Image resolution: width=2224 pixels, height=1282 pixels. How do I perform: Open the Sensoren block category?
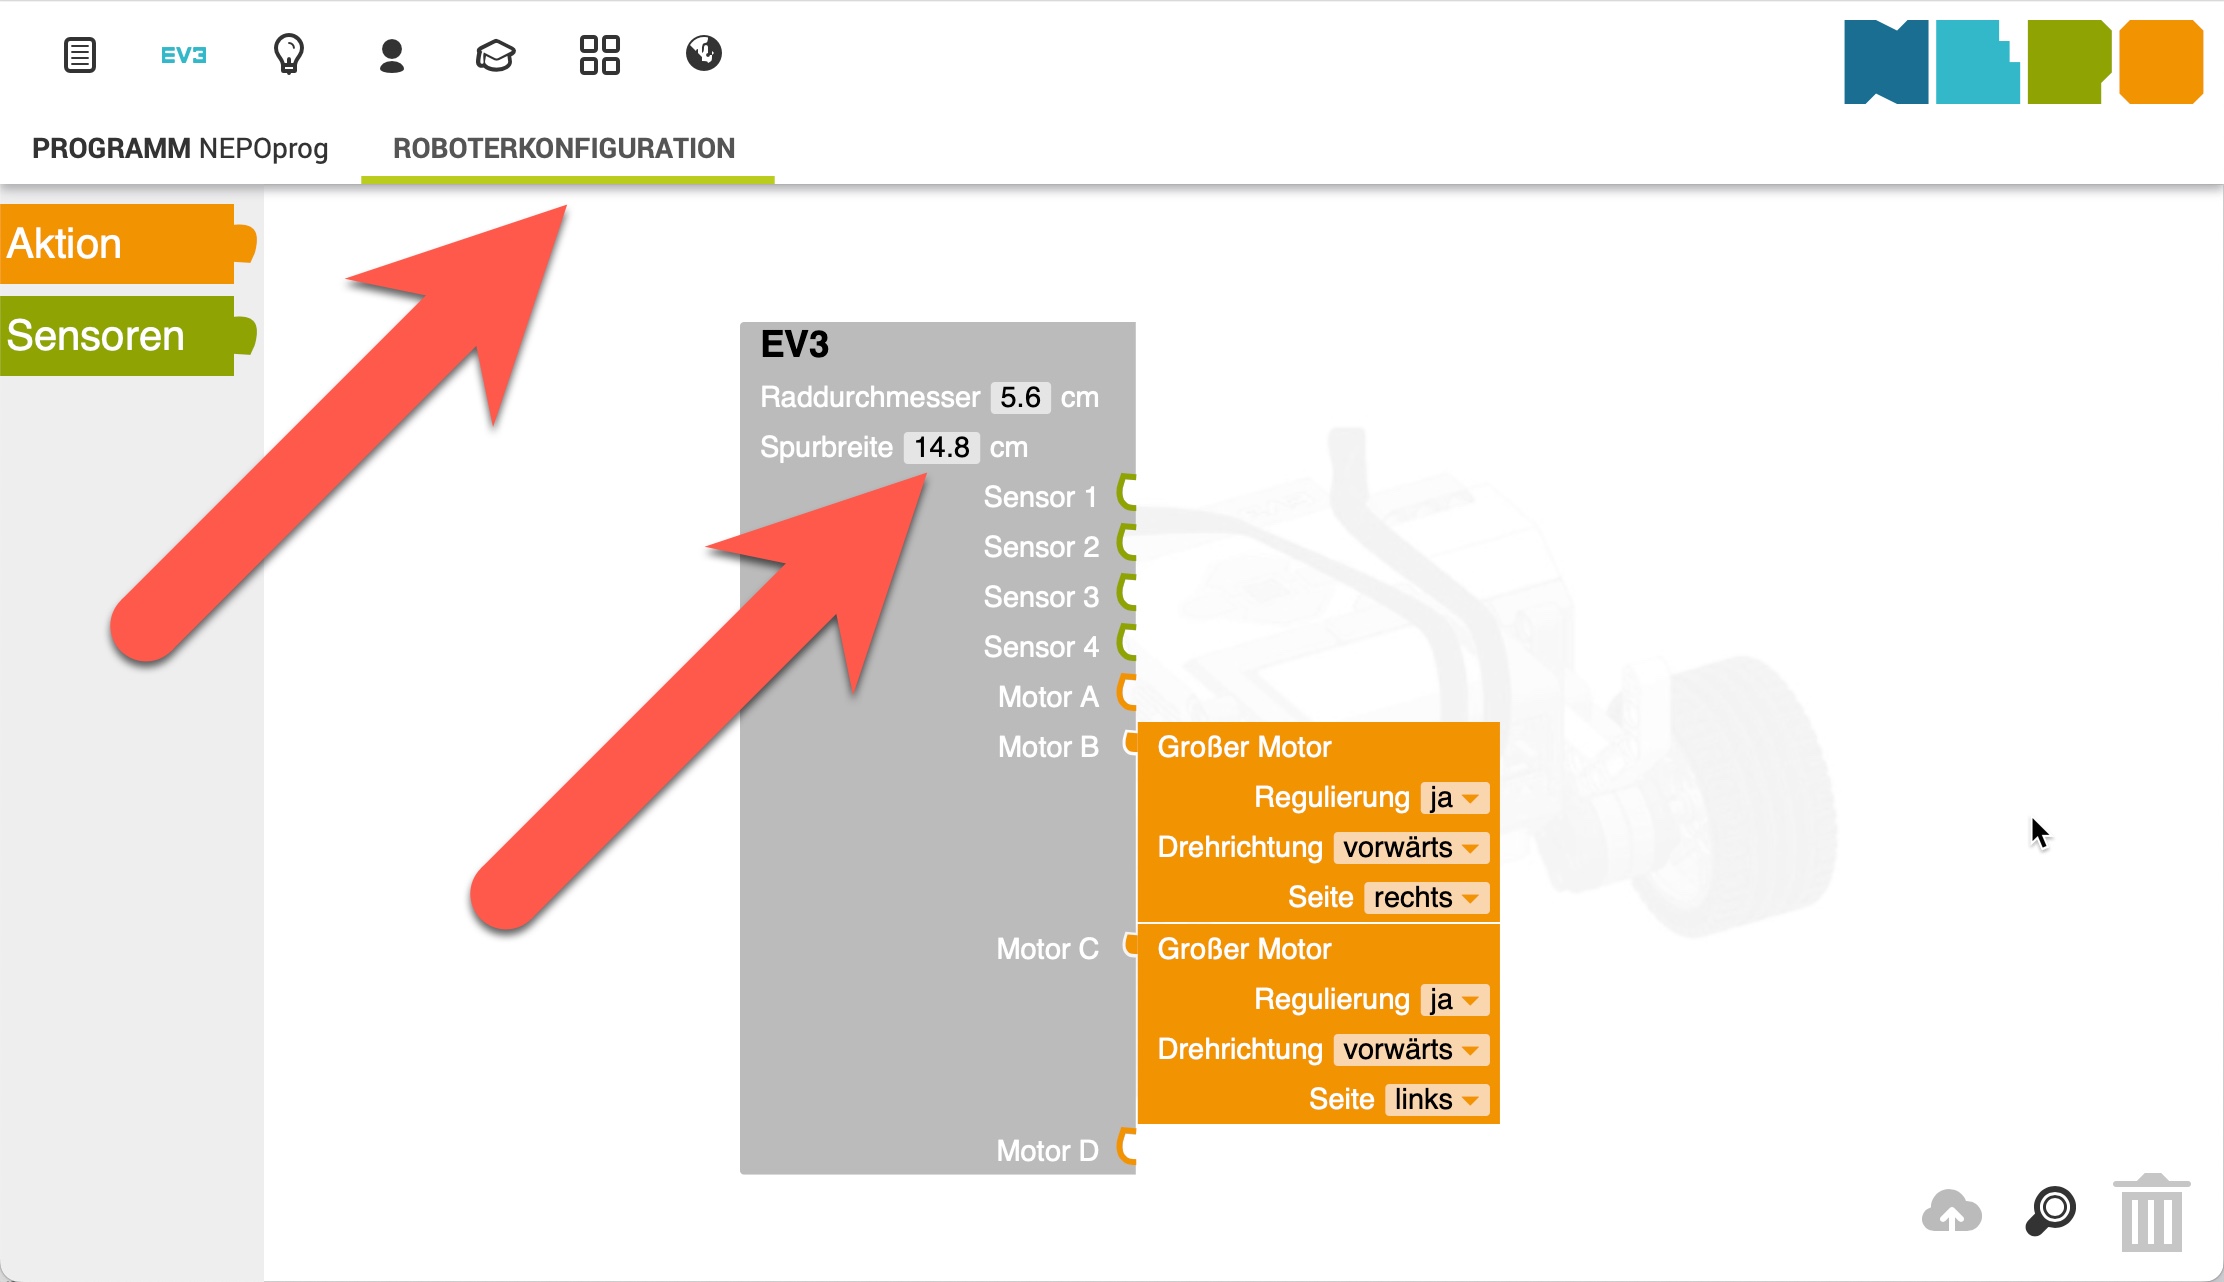coord(128,336)
